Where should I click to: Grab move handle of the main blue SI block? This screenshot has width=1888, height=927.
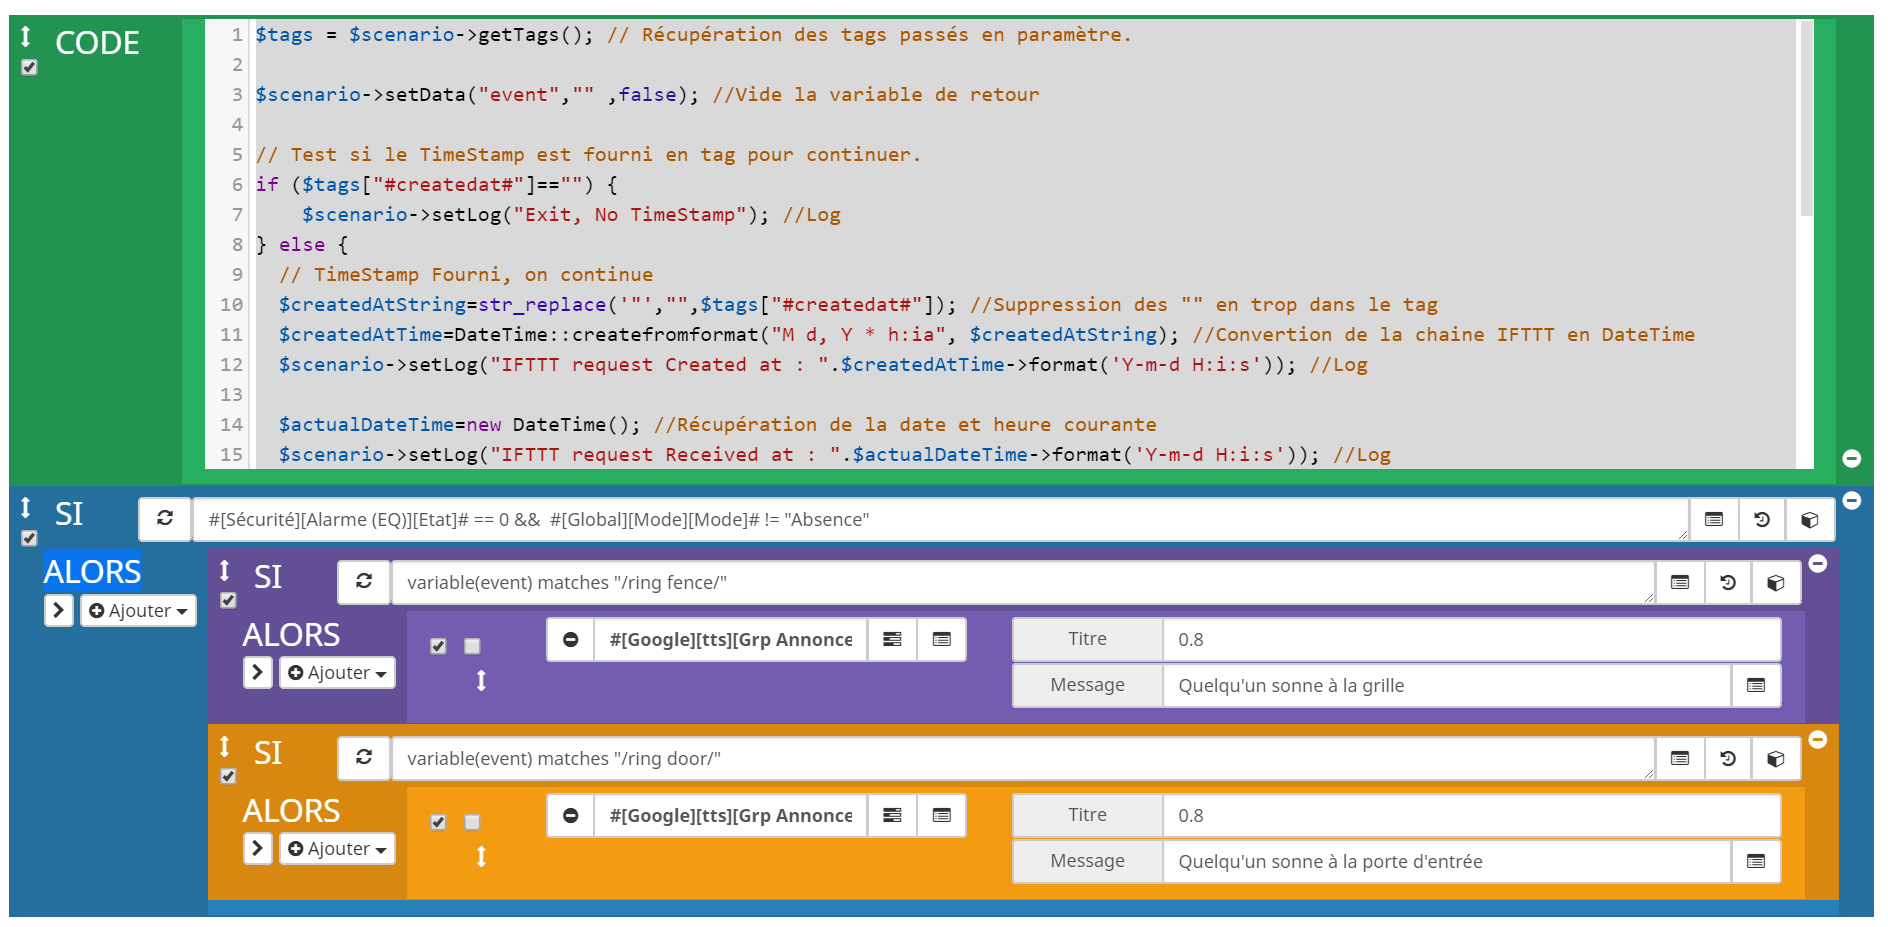26,507
